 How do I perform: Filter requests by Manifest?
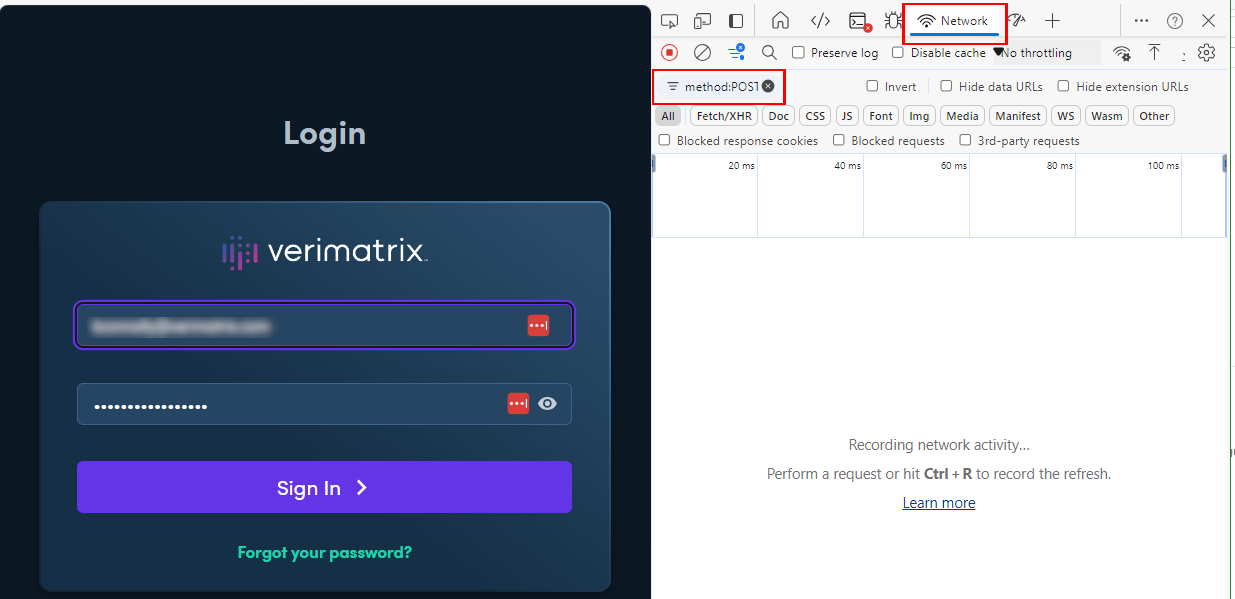(x=1018, y=116)
